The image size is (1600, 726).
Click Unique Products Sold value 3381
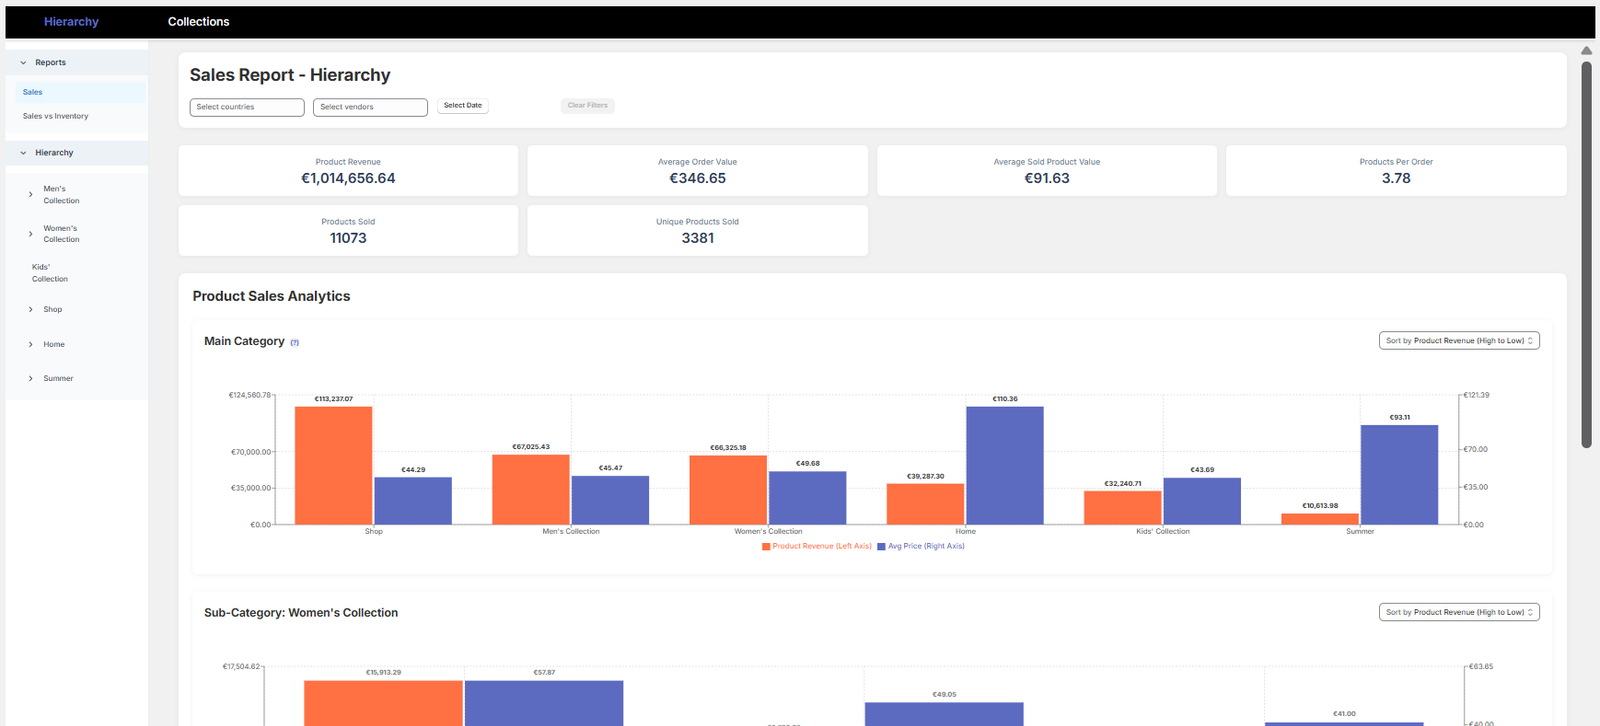click(698, 238)
